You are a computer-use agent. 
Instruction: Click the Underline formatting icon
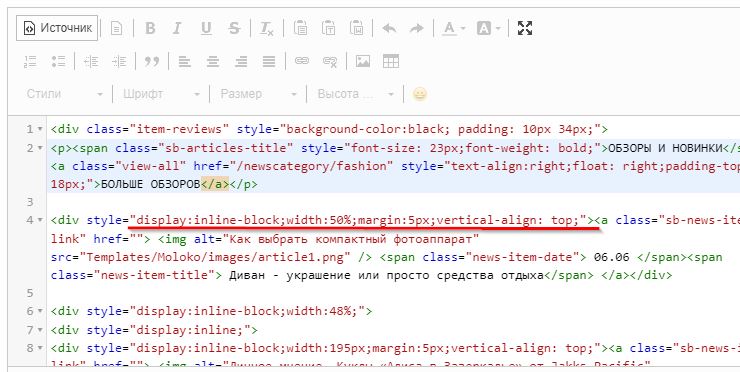click(206, 28)
